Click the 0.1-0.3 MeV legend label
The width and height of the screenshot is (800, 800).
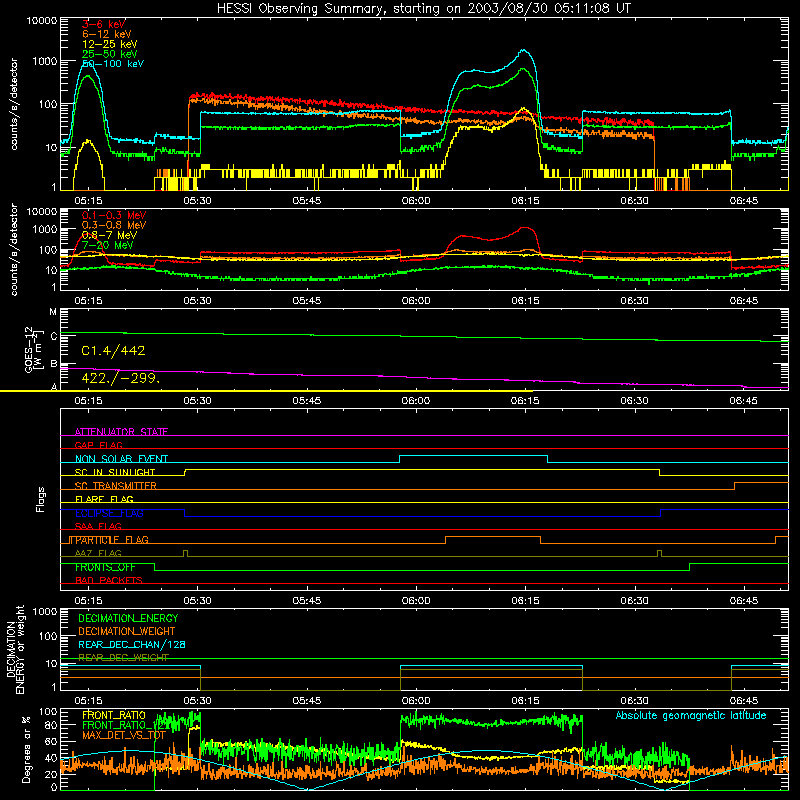(114, 215)
